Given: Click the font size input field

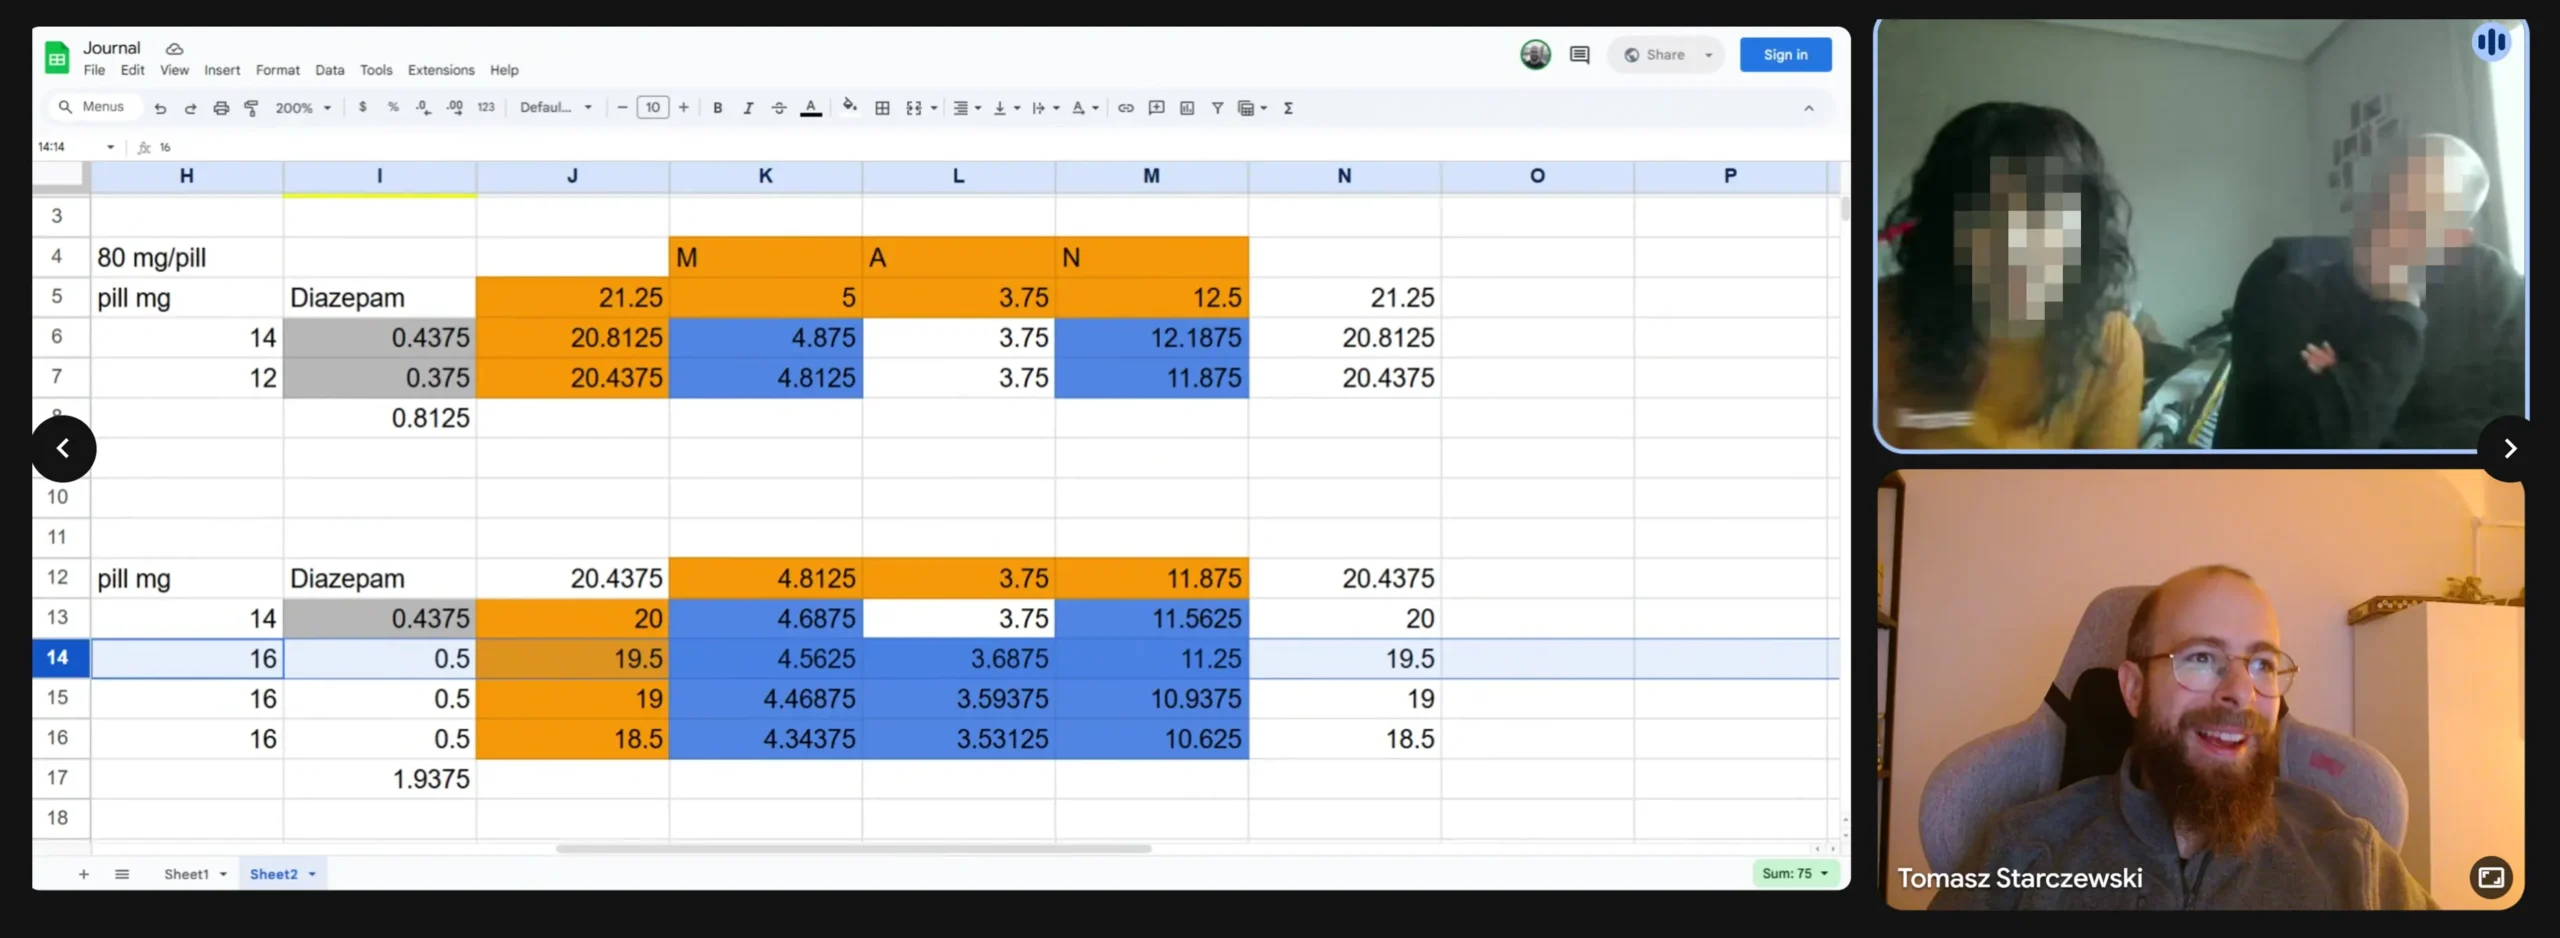Looking at the screenshot, I should tap(652, 108).
